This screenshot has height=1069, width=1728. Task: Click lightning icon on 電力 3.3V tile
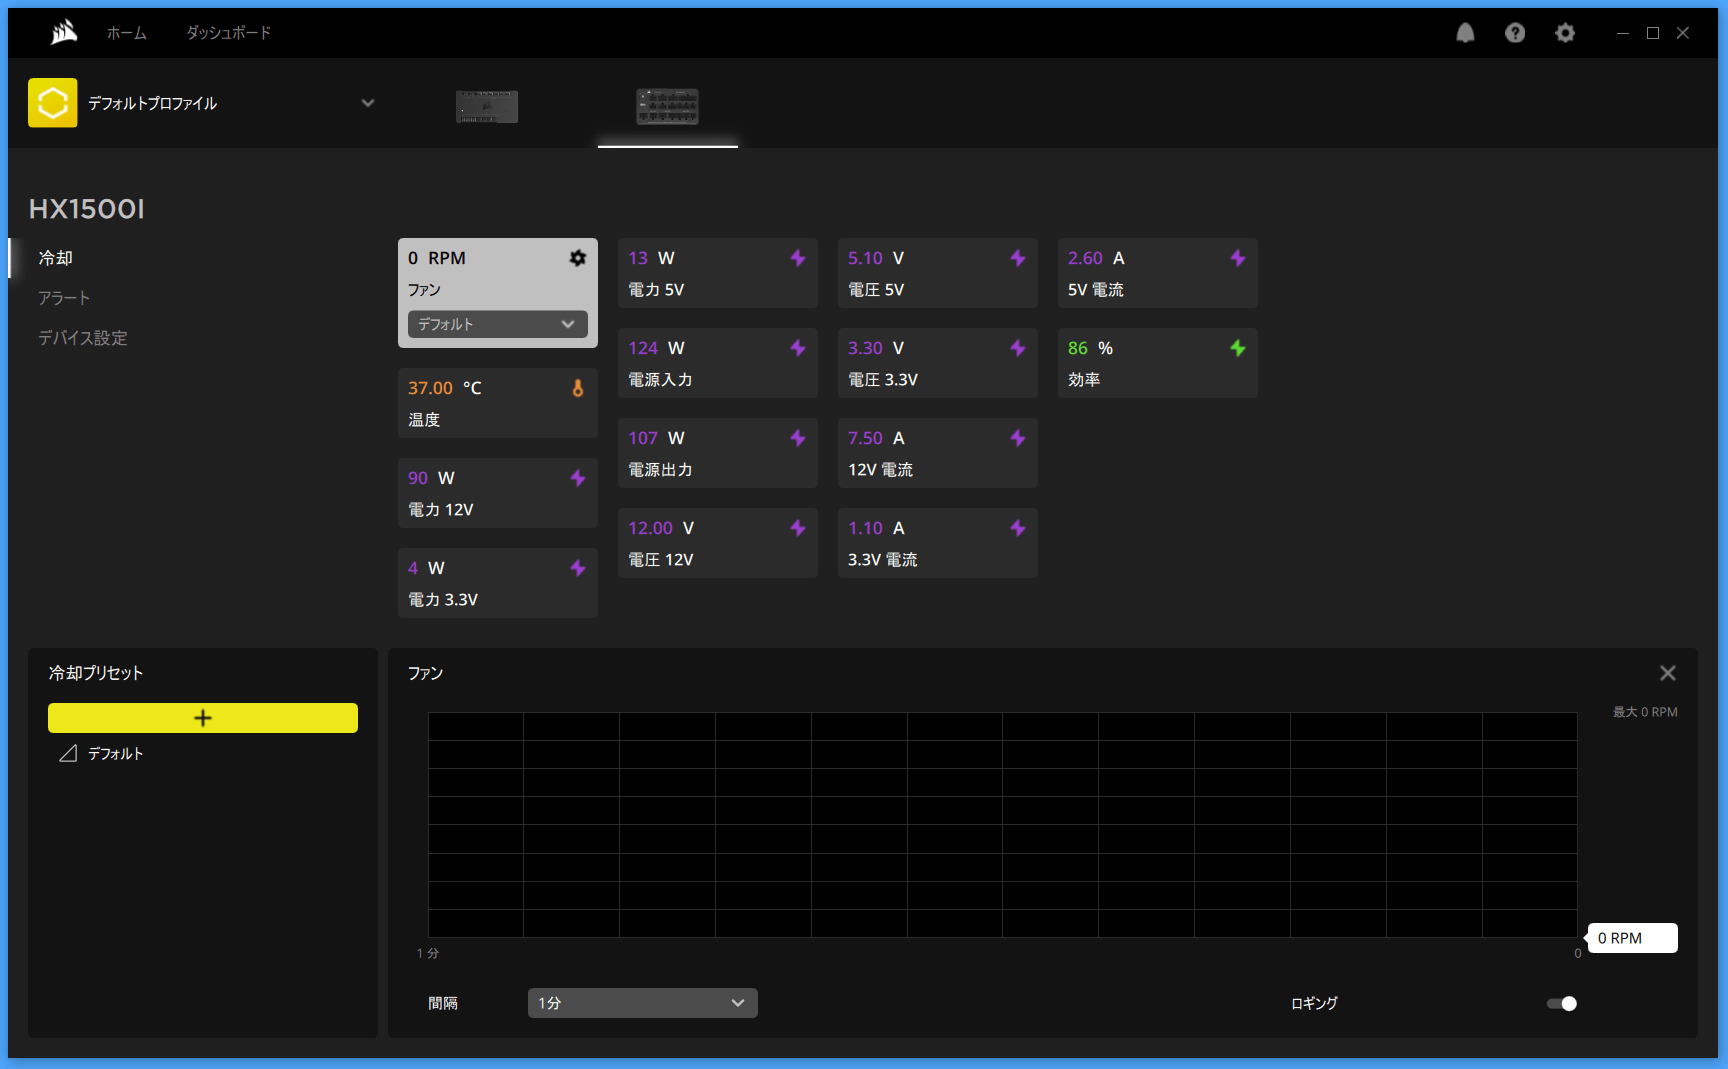tap(578, 568)
